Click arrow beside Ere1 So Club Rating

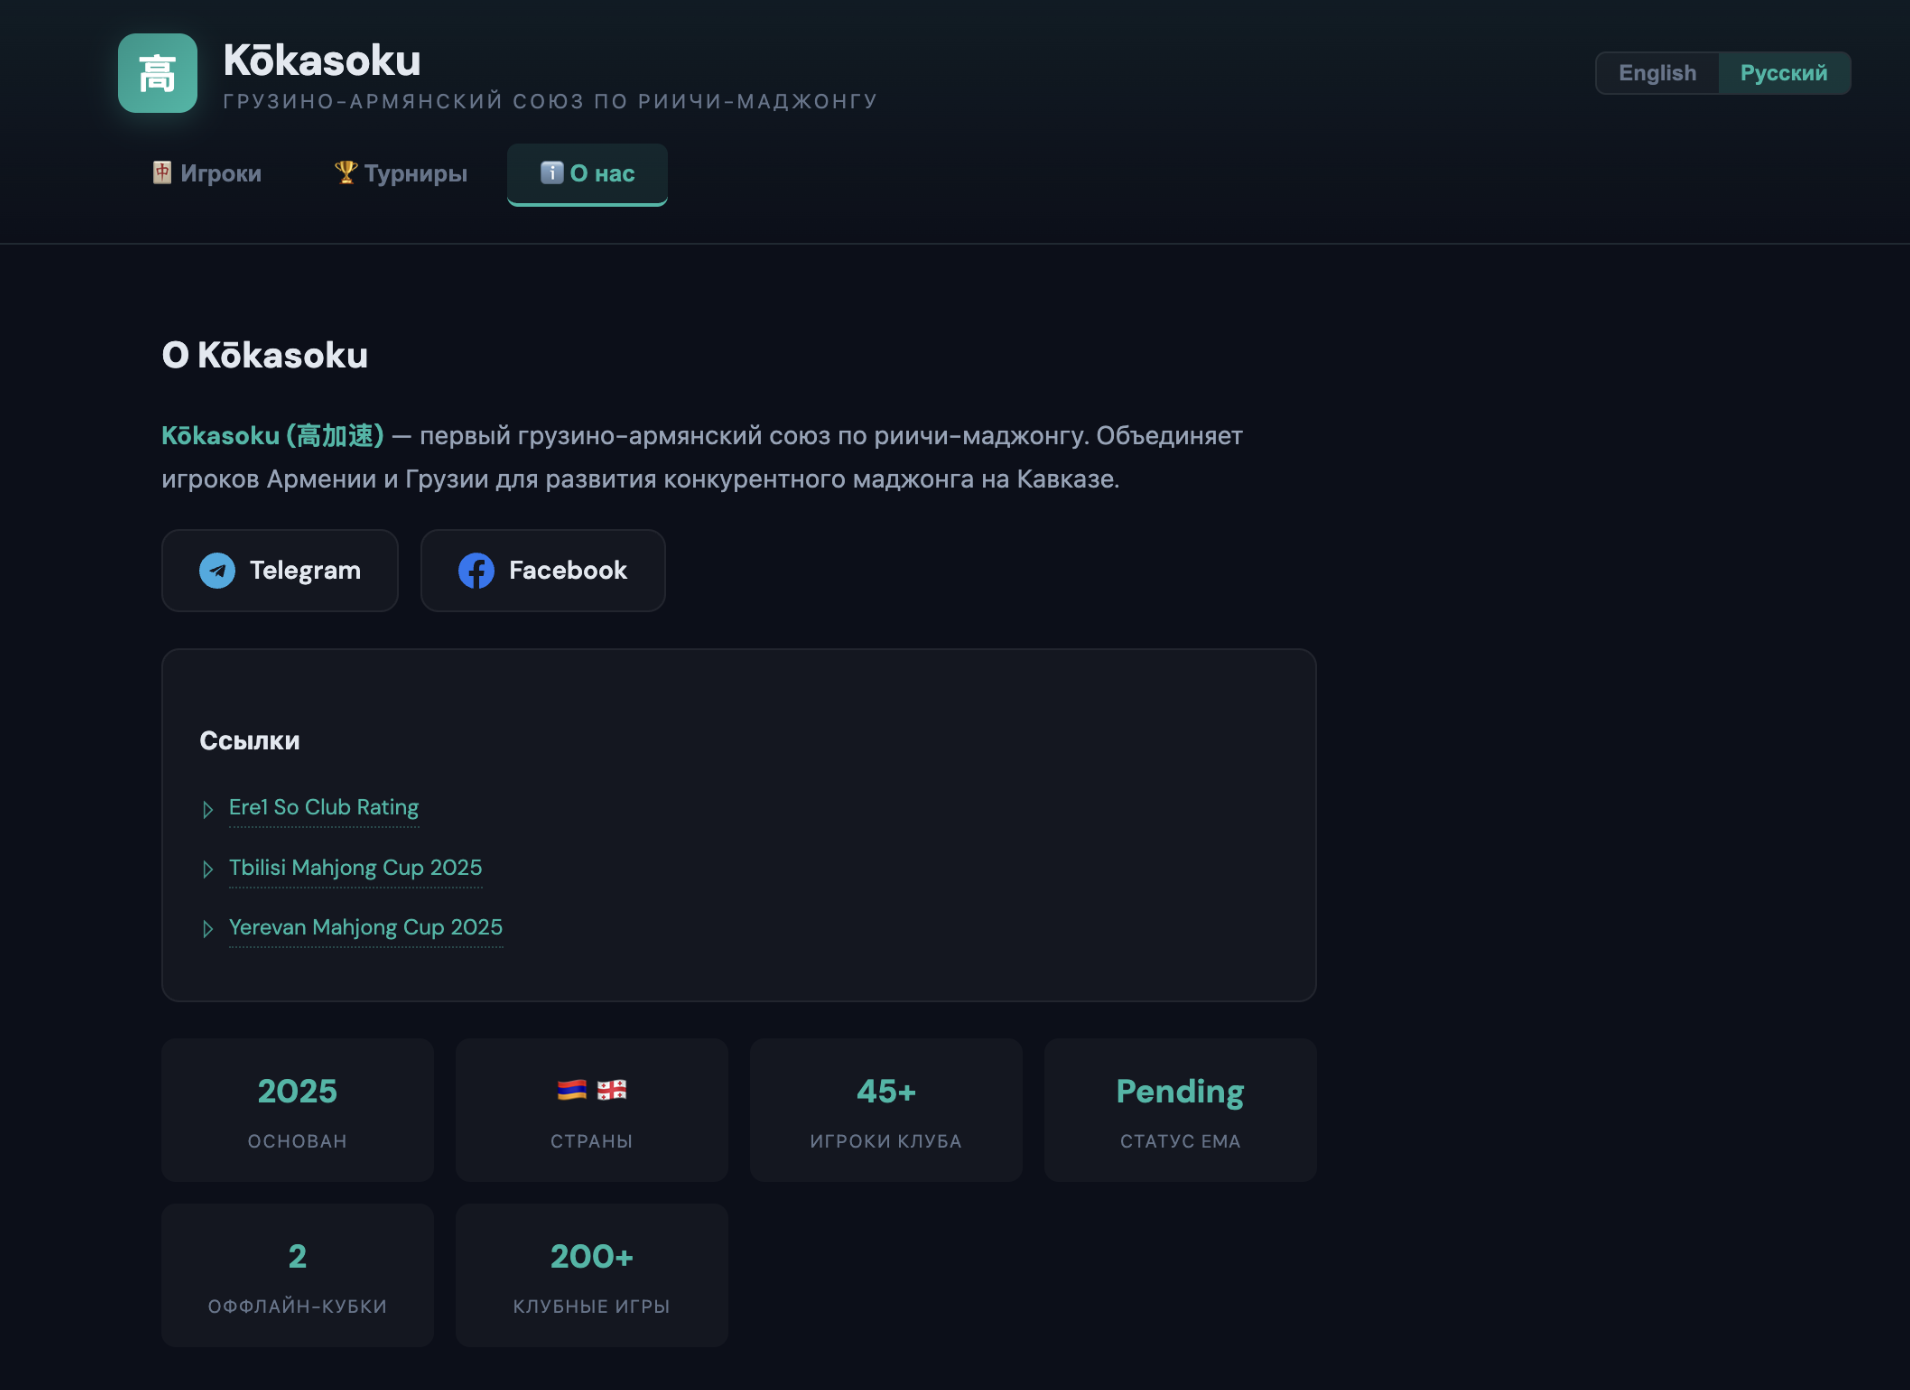208,809
